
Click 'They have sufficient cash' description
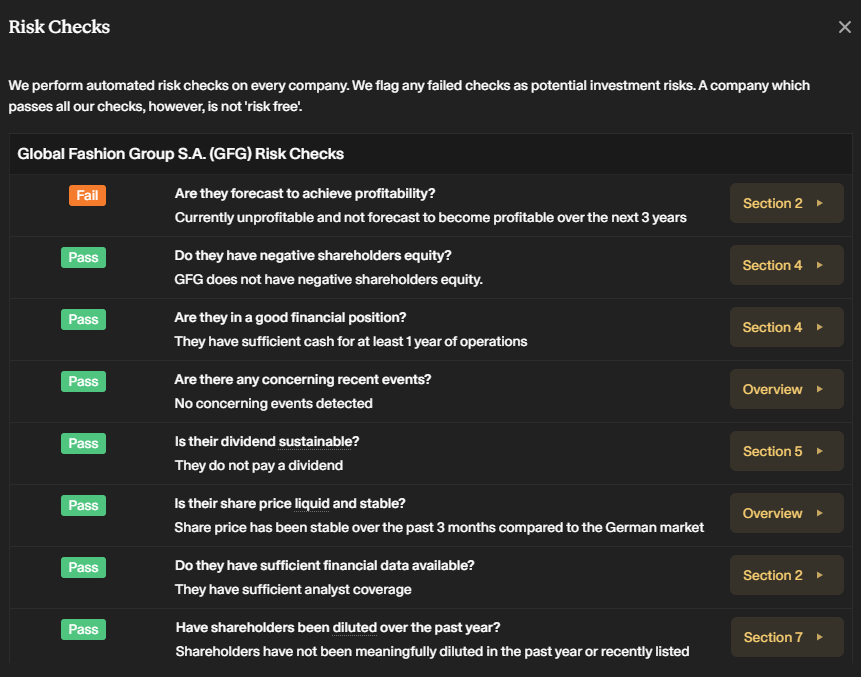(351, 342)
